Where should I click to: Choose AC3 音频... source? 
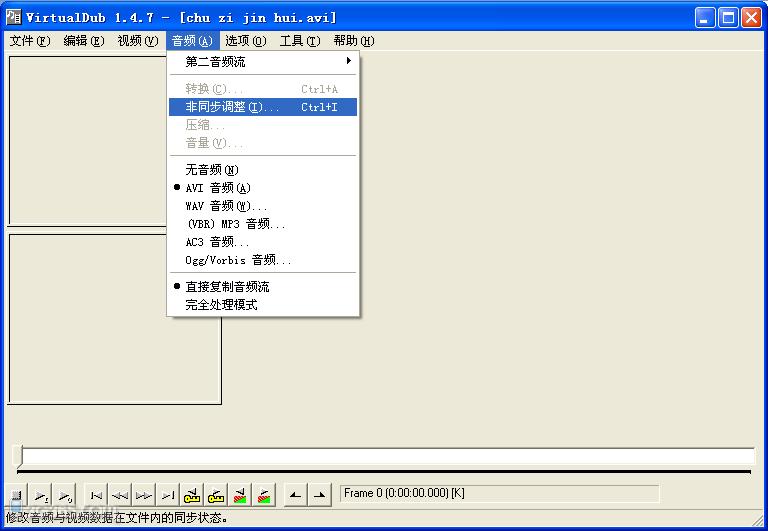(x=263, y=242)
